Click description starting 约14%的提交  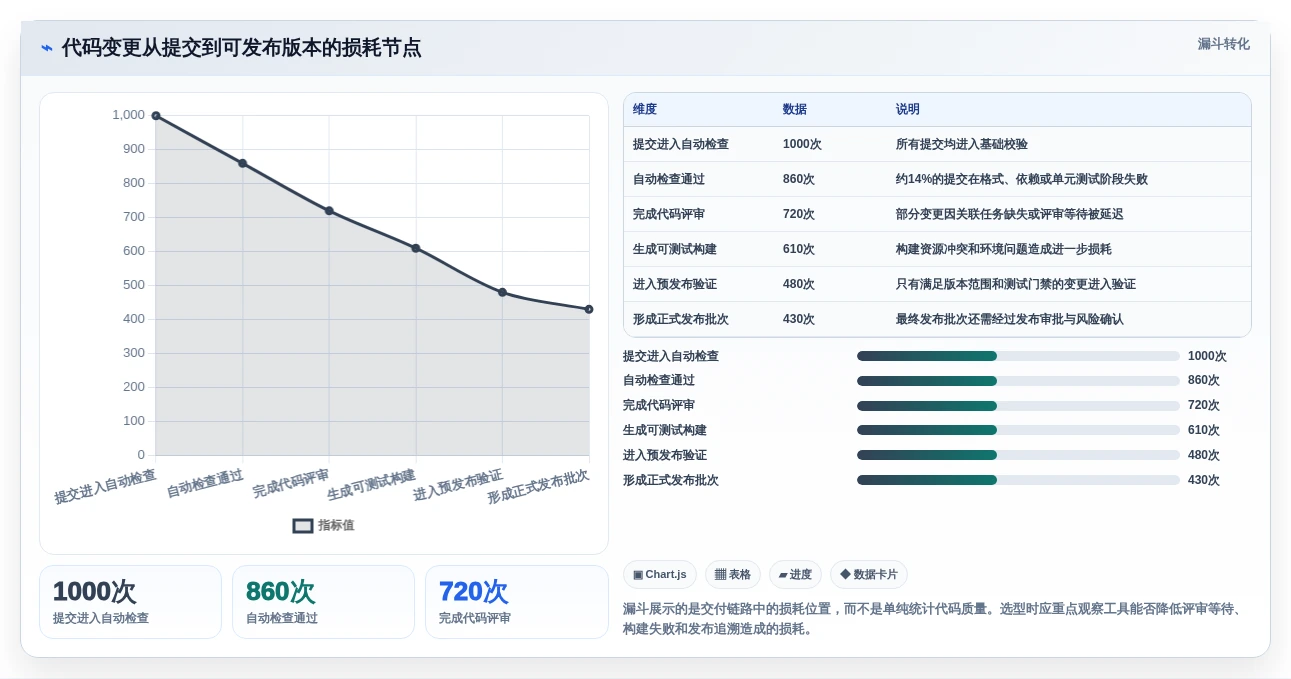tap(1022, 179)
